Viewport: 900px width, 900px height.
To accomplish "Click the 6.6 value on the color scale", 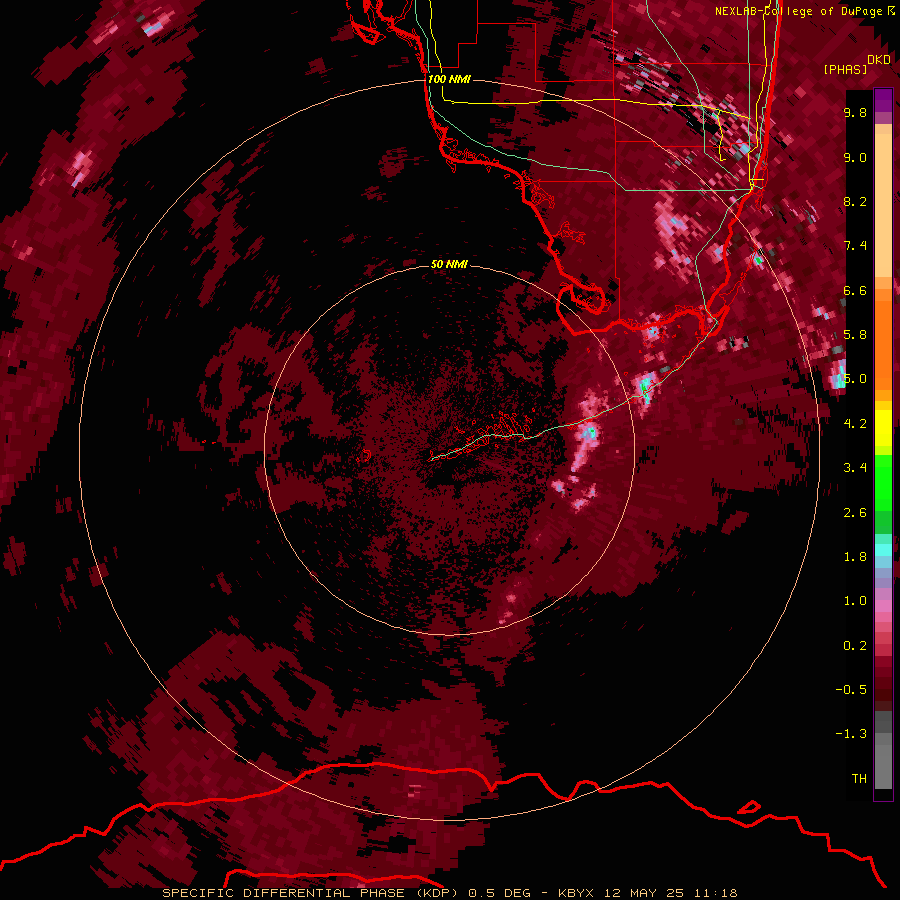I will click(x=855, y=290).
